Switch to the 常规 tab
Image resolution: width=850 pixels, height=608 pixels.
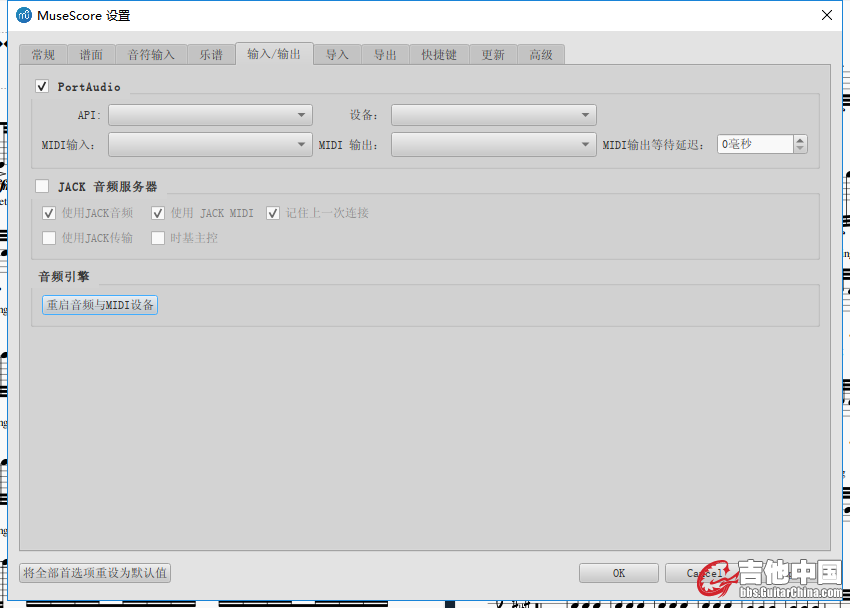click(x=43, y=55)
